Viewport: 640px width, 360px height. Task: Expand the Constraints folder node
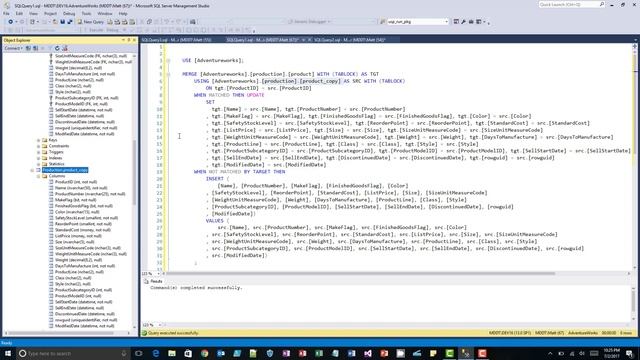pyautogui.click(x=39, y=146)
